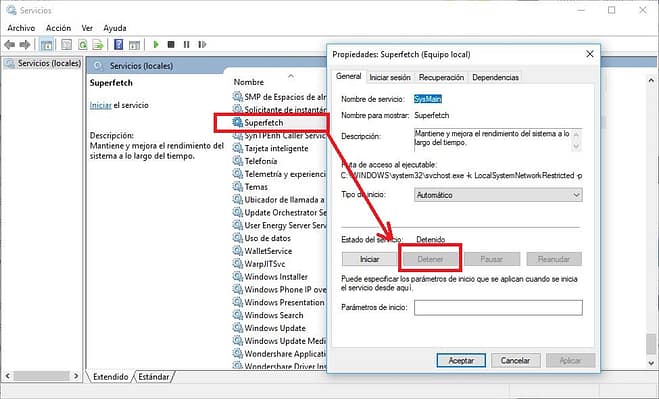659x399 pixels.
Task: Click the blue Help toolbar icon
Action: (x=119, y=45)
